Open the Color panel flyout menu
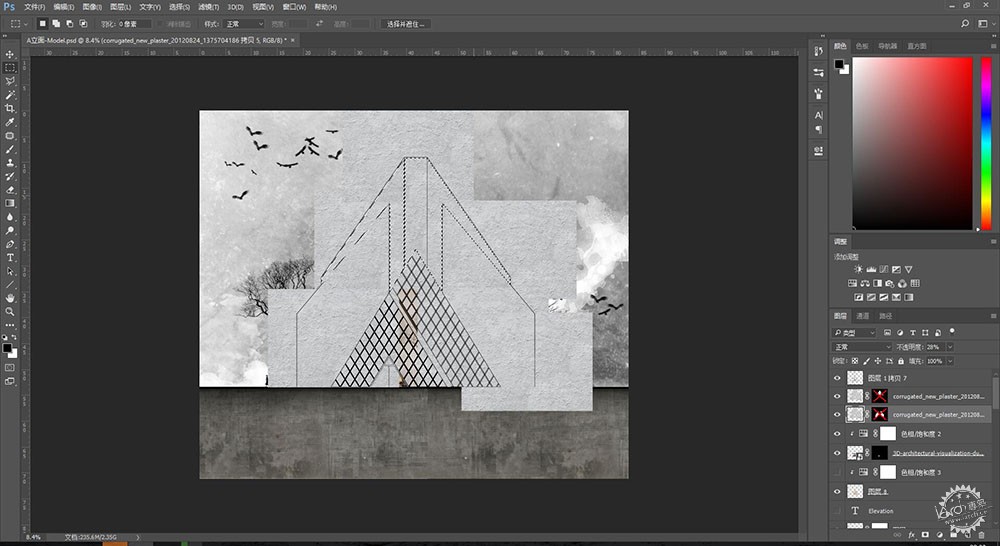 pos(993,46)
